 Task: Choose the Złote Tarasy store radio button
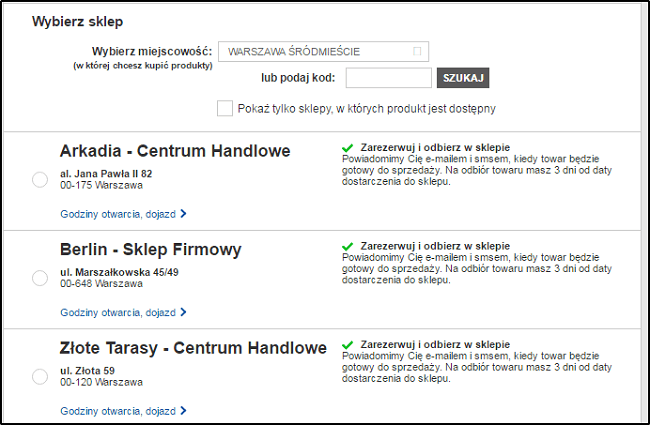coord(40,376)
